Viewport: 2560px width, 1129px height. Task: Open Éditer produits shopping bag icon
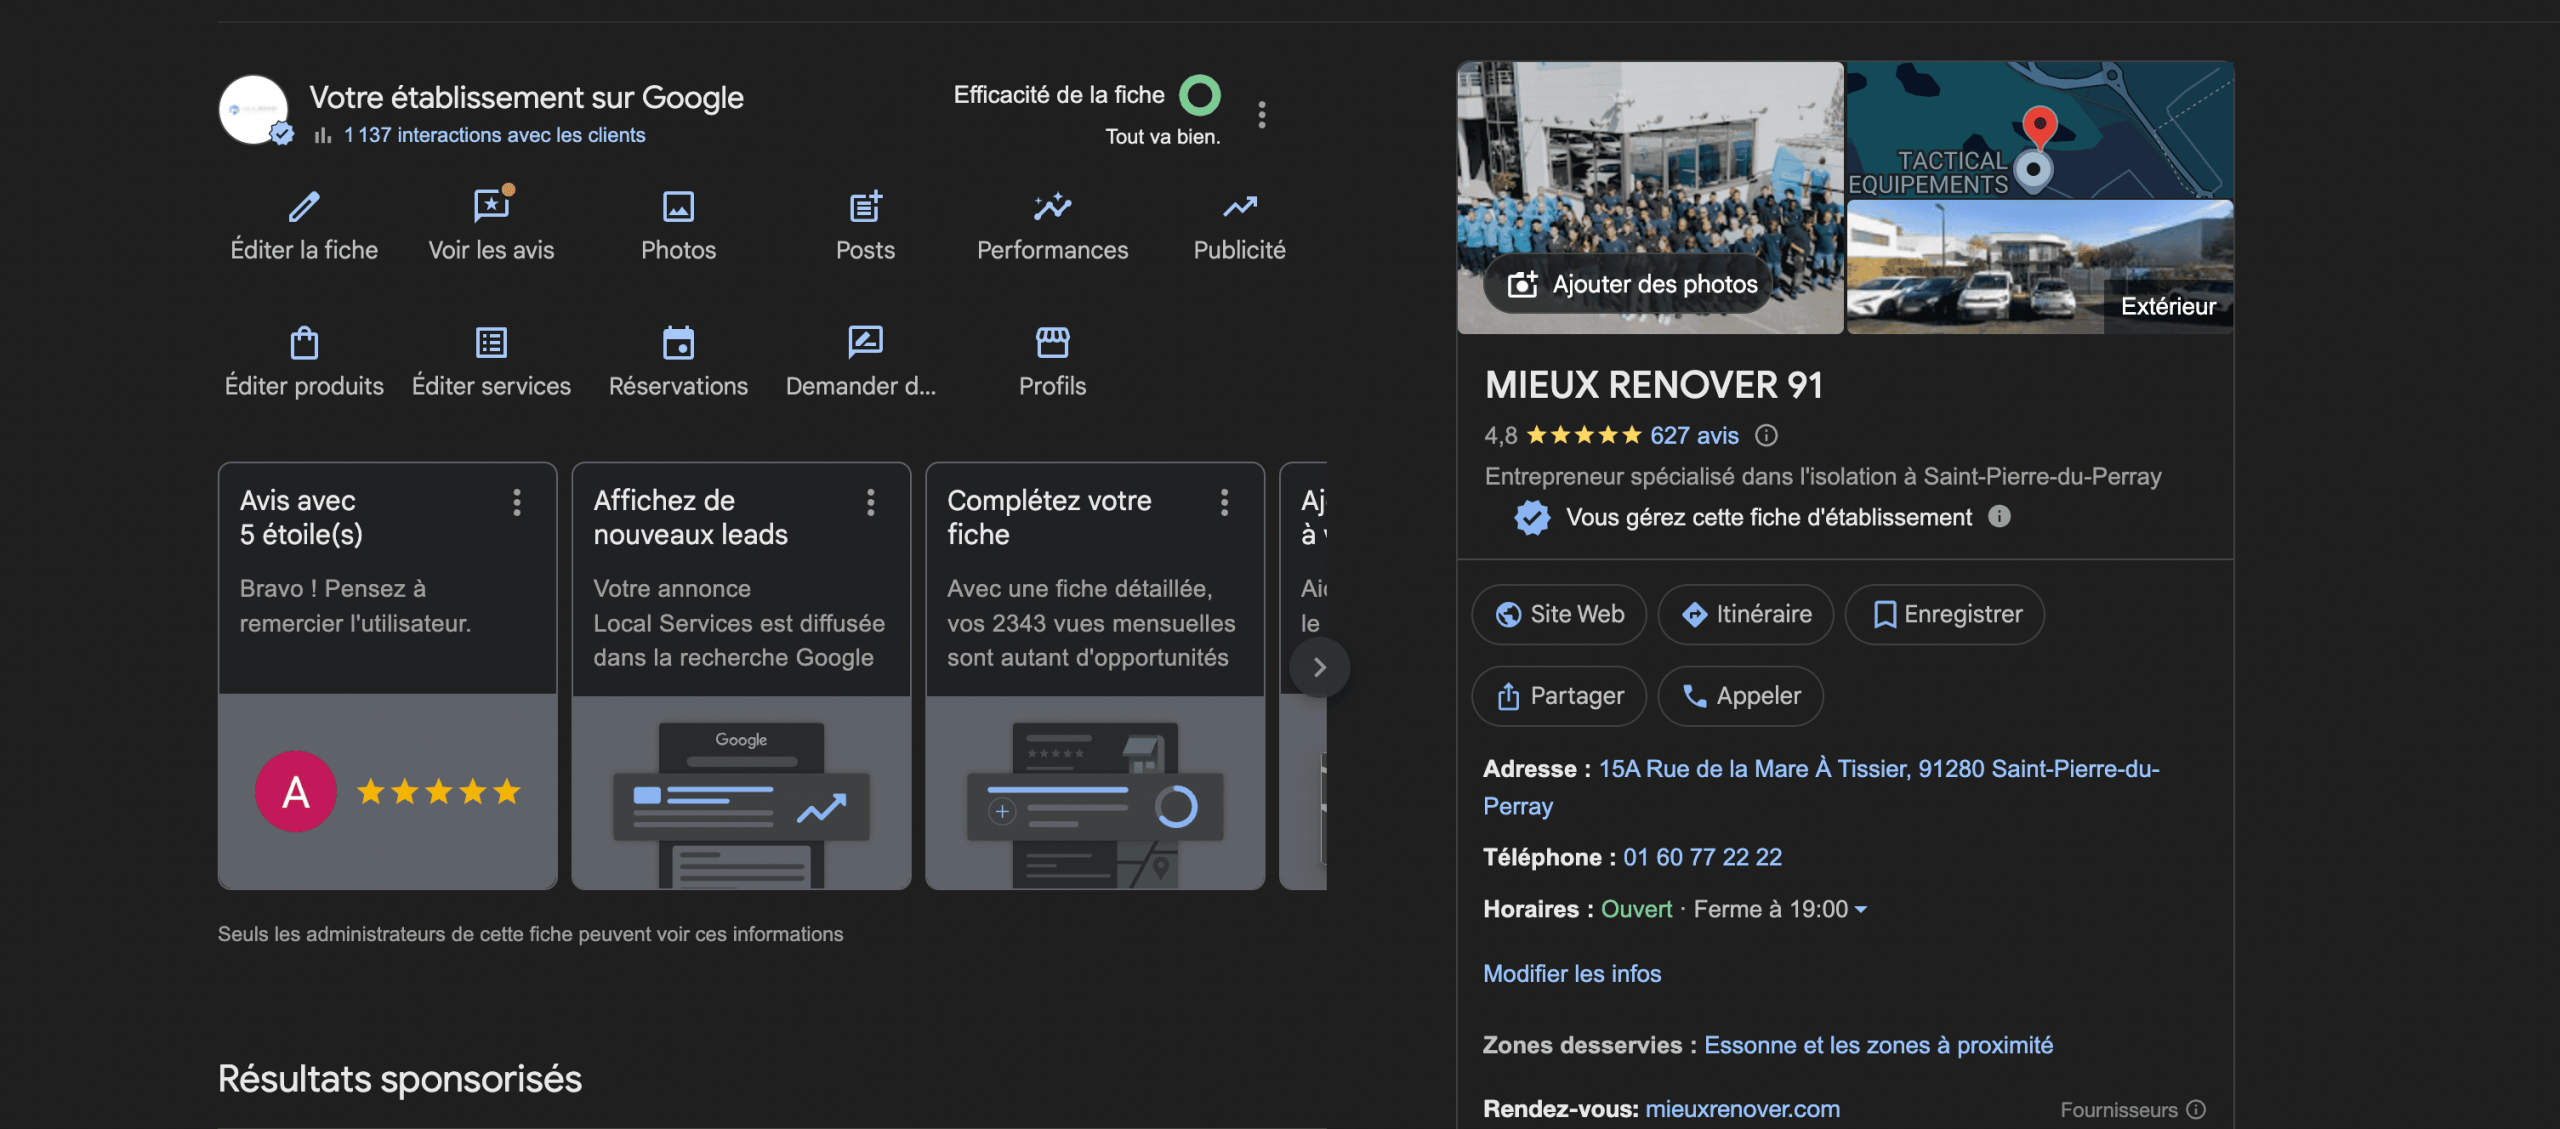pos(304,343)
